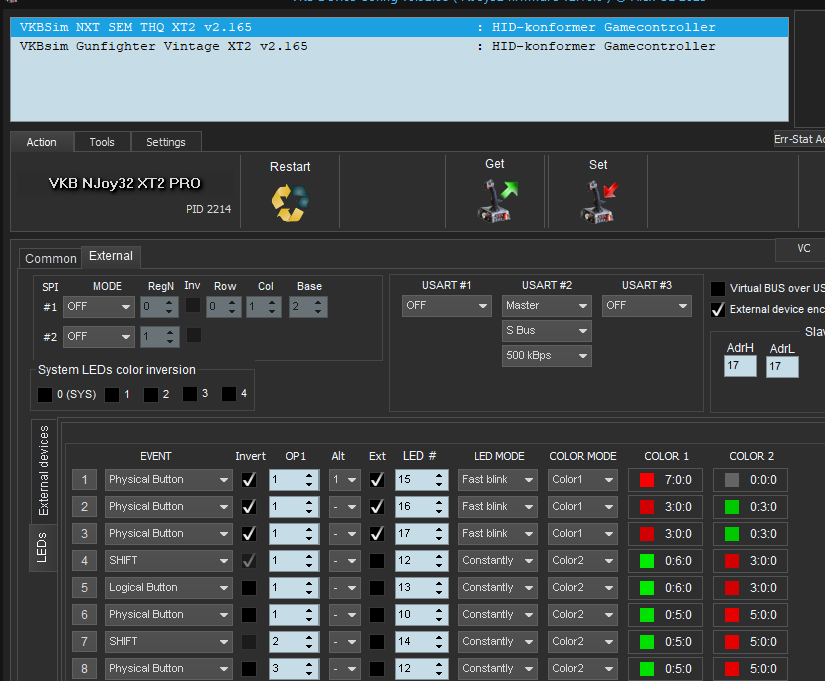Open SPI #2 MODE dropdown
This screenshot has height=681, width=825.
98,336
